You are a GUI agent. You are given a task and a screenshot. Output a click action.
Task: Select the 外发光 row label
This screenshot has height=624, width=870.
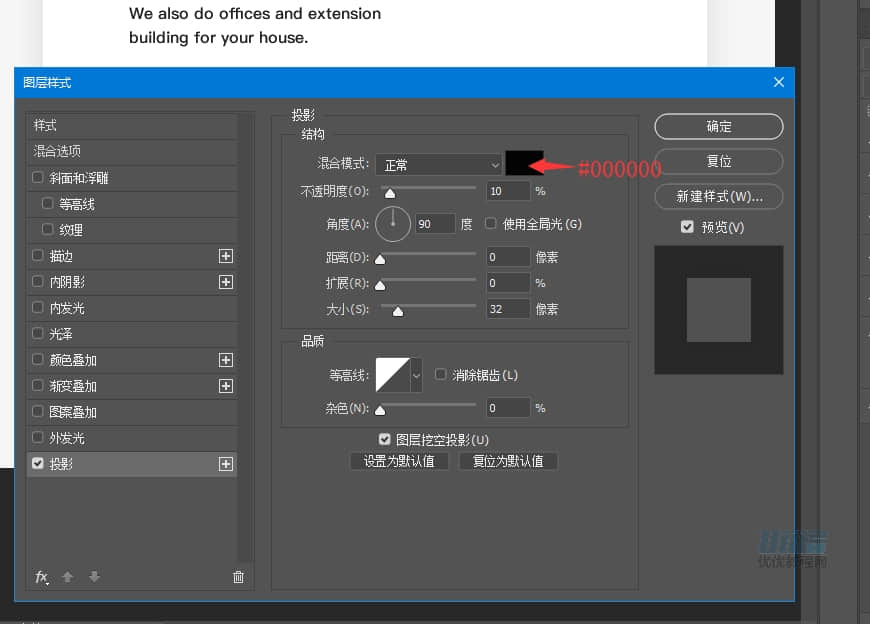click(67, 439)
